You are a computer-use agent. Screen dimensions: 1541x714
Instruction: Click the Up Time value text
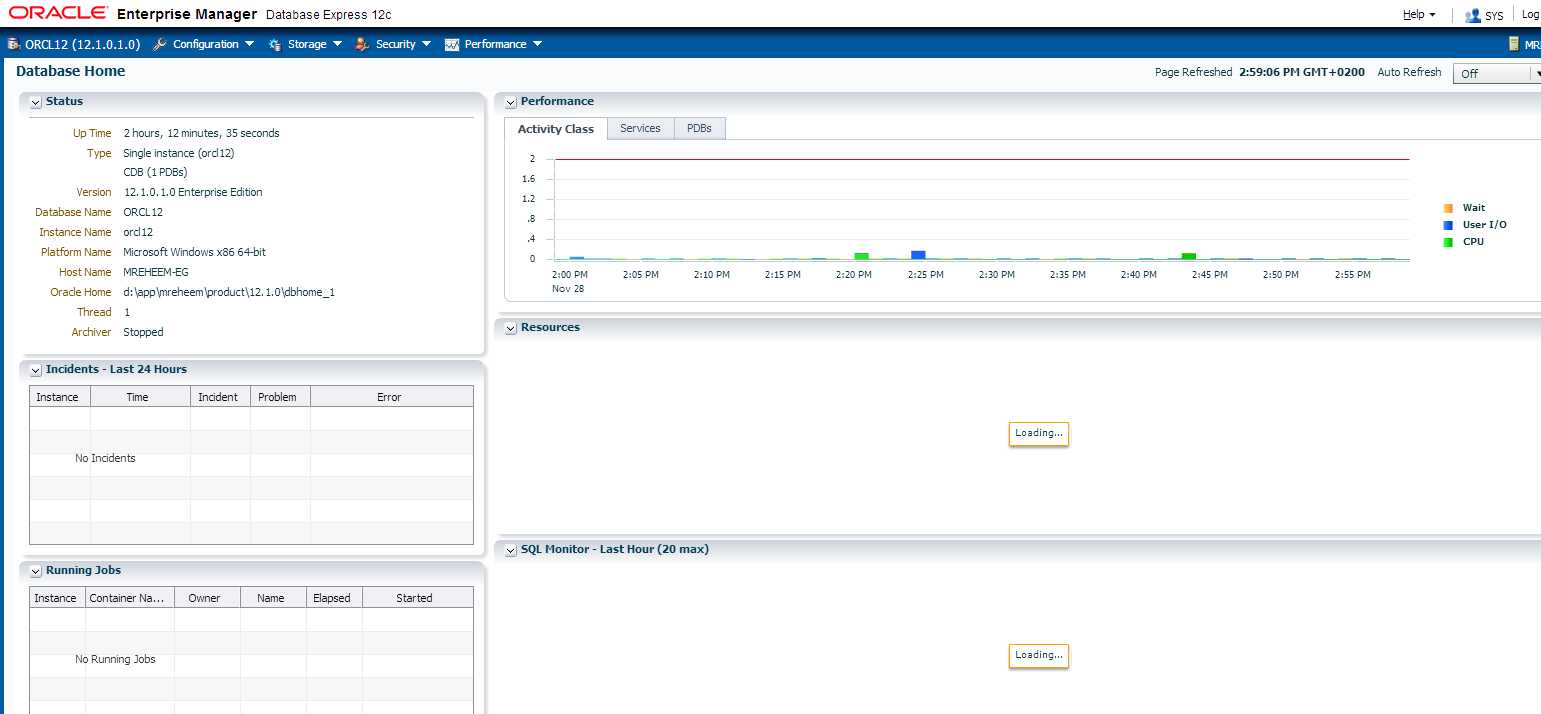tap(201, 133)
